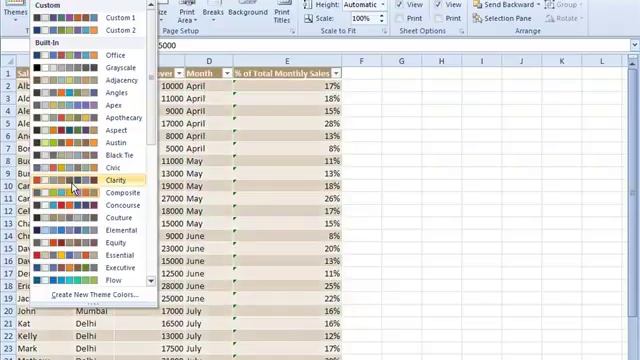Select cell containing 27000

(171, 199)
